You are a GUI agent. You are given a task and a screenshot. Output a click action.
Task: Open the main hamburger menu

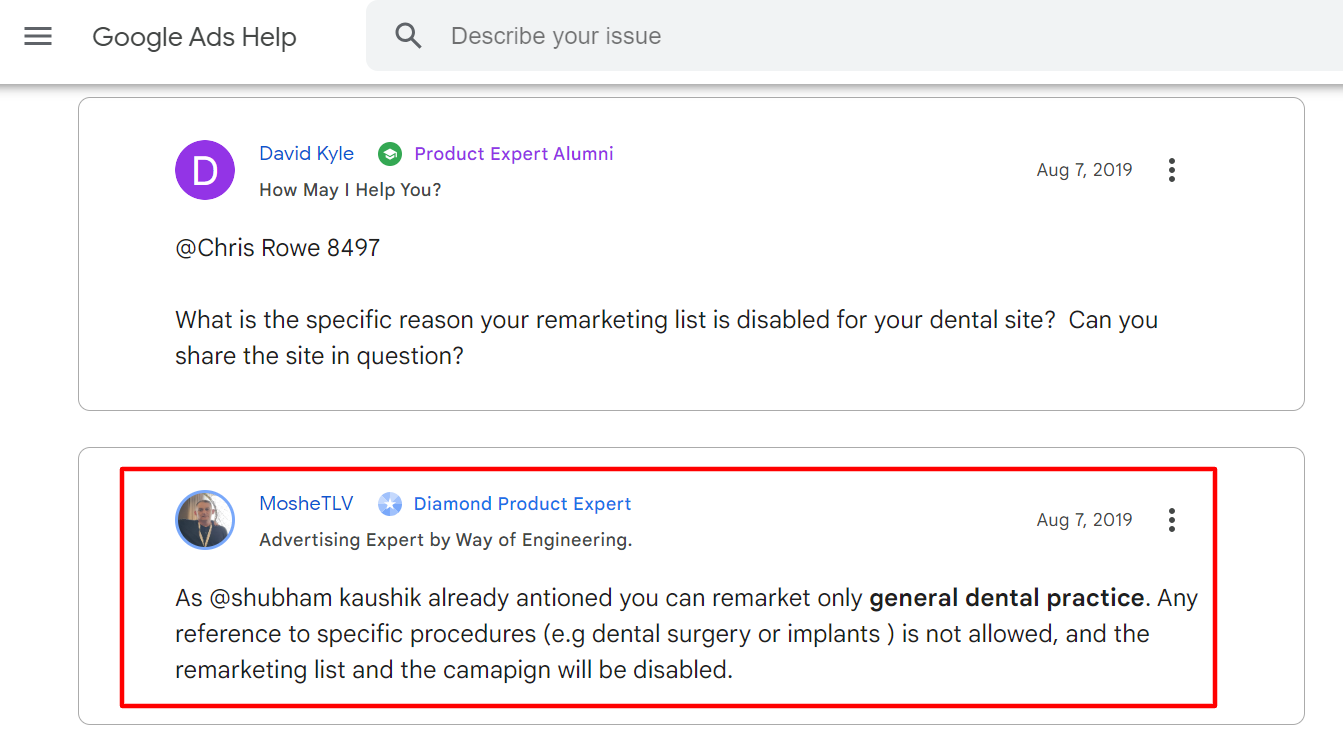coord(38,37)
